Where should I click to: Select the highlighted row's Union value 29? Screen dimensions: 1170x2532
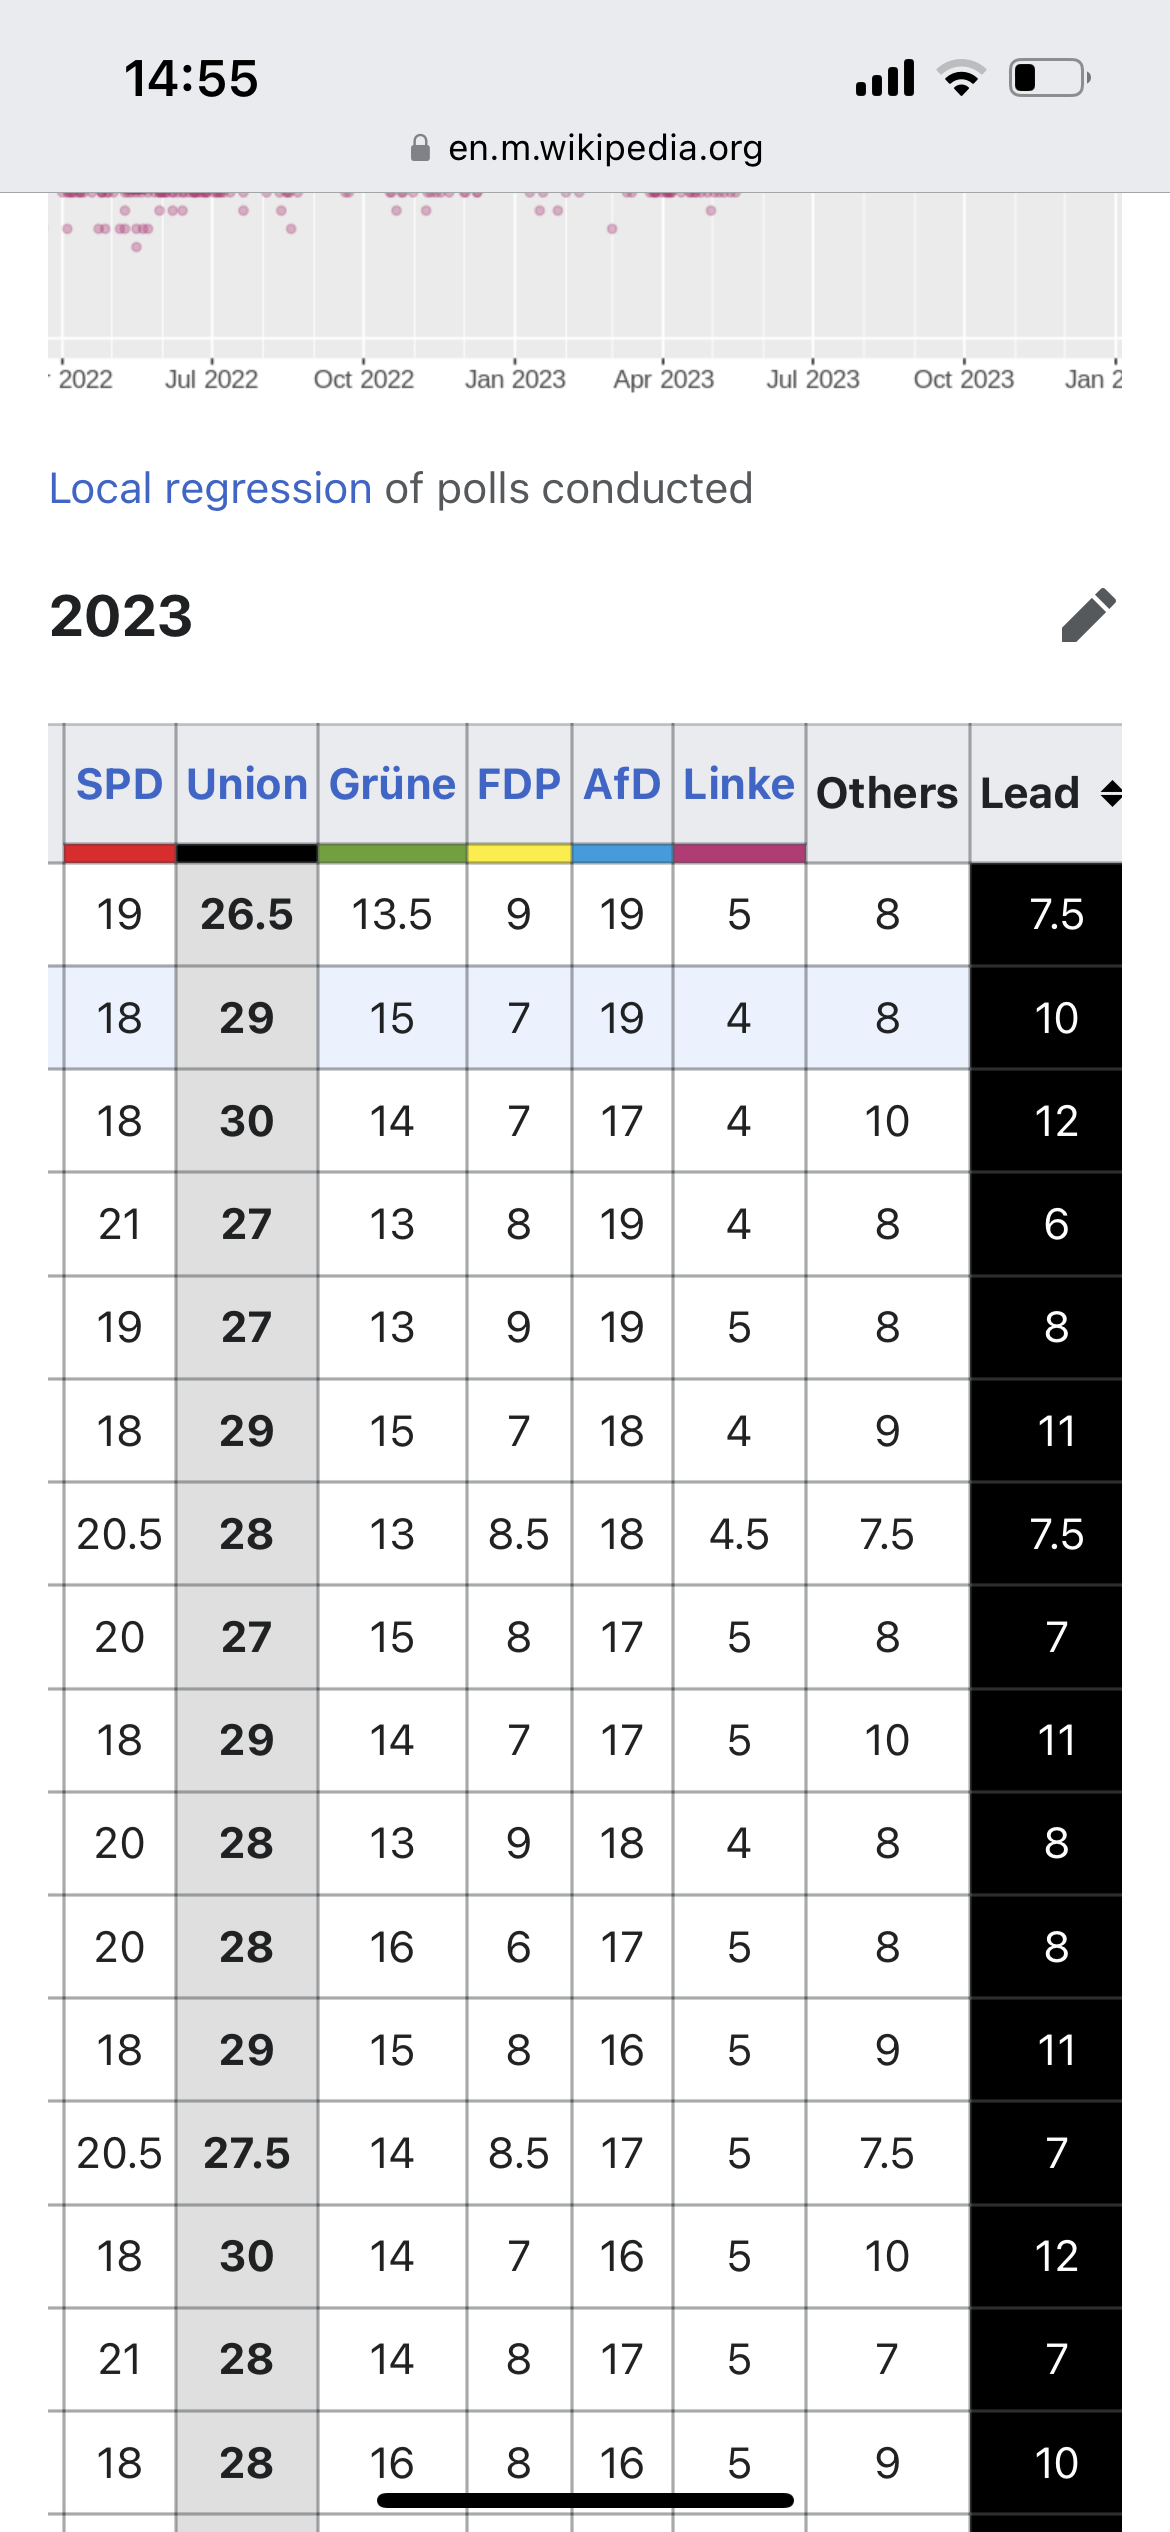pyautogui.click(x=247, y=1018)
